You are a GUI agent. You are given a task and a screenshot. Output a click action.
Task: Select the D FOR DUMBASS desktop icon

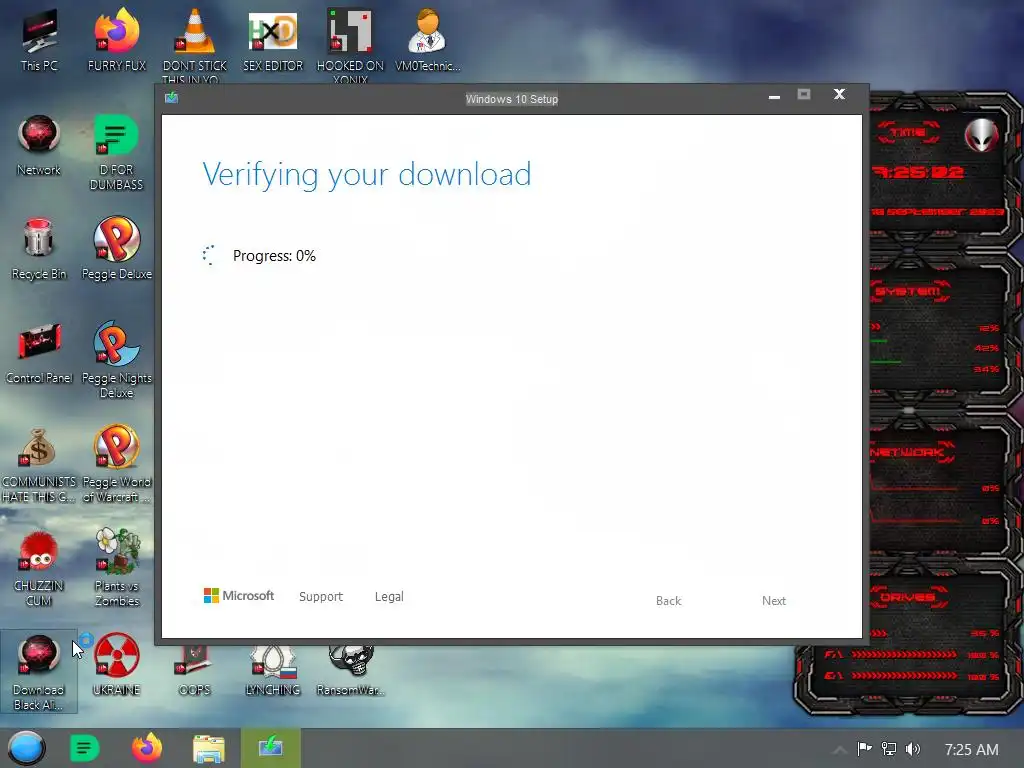click(x=116, y=152)
